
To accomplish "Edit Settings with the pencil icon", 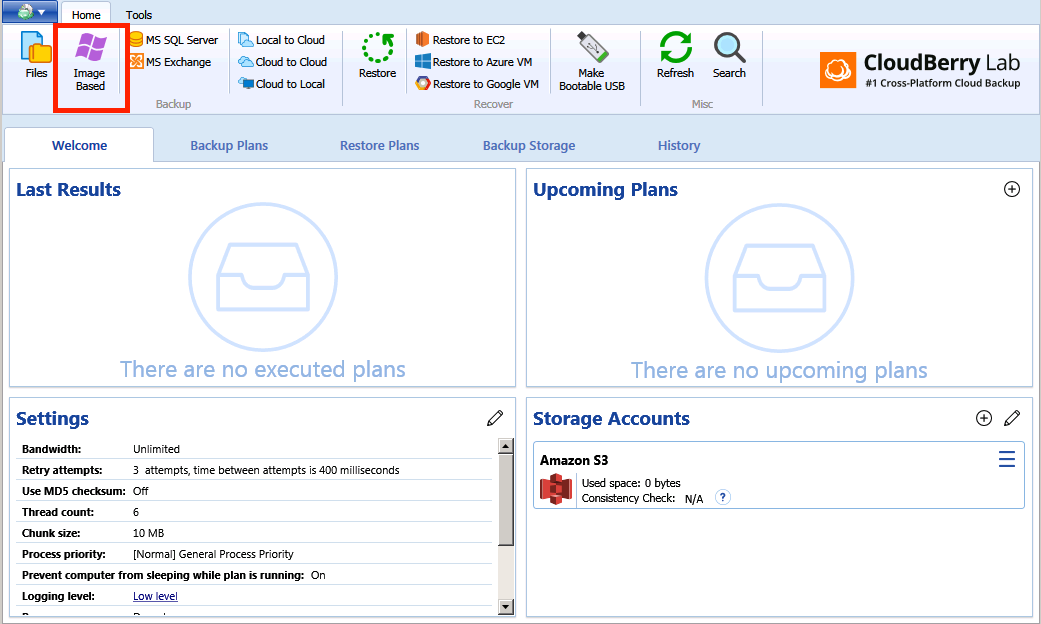I will (x=495, y=418).
